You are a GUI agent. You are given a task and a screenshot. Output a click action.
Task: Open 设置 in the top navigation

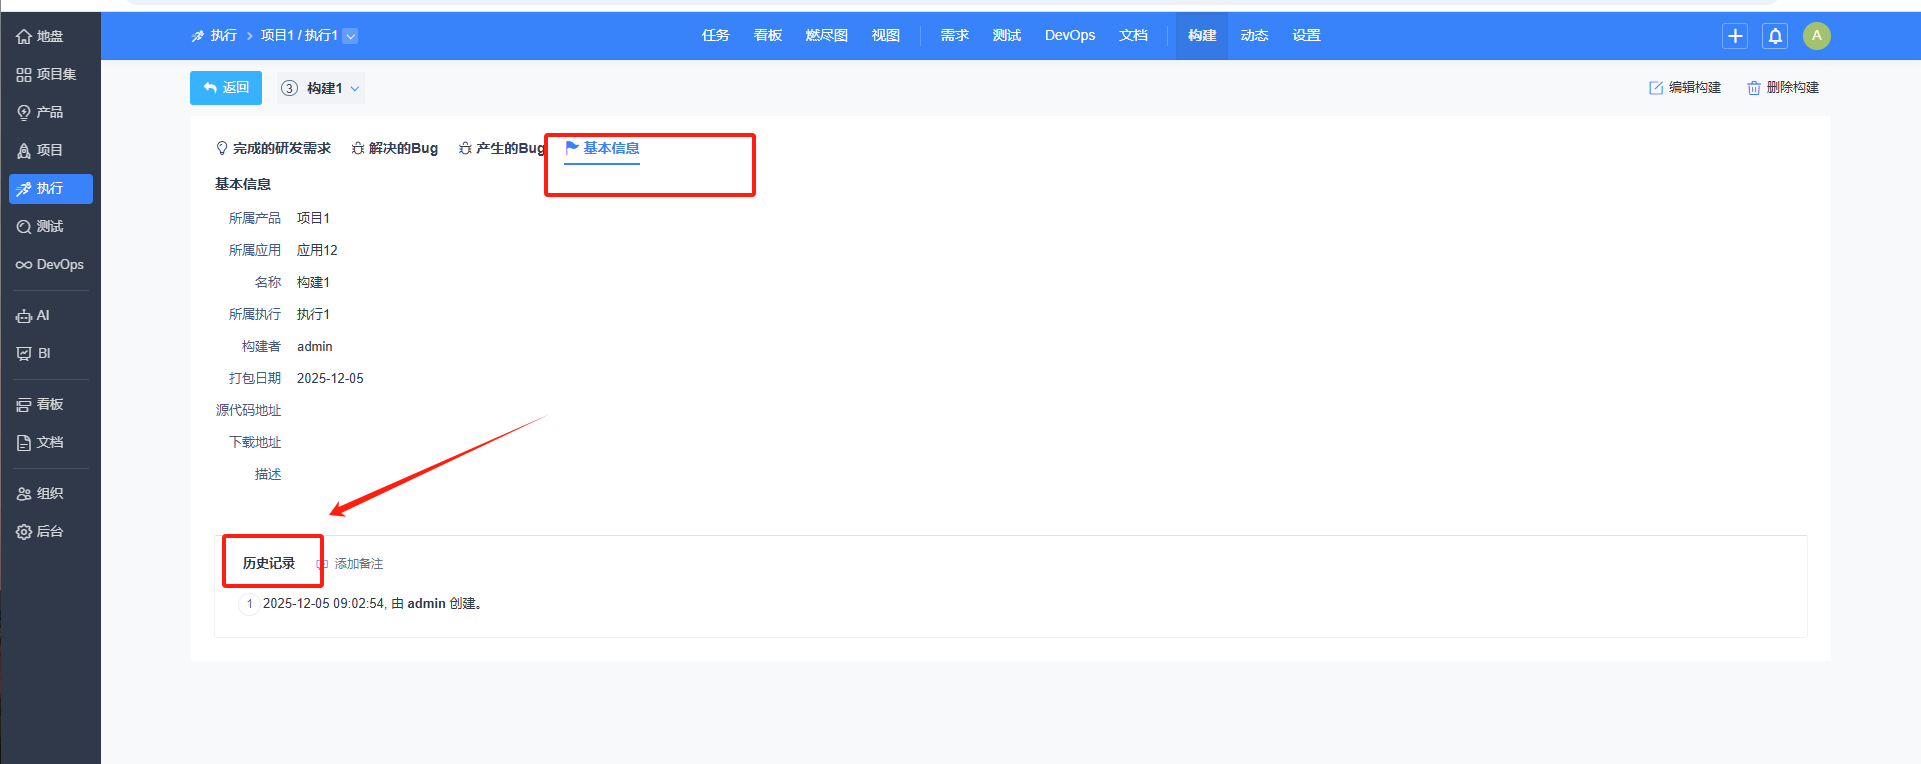pos(1306,36)
